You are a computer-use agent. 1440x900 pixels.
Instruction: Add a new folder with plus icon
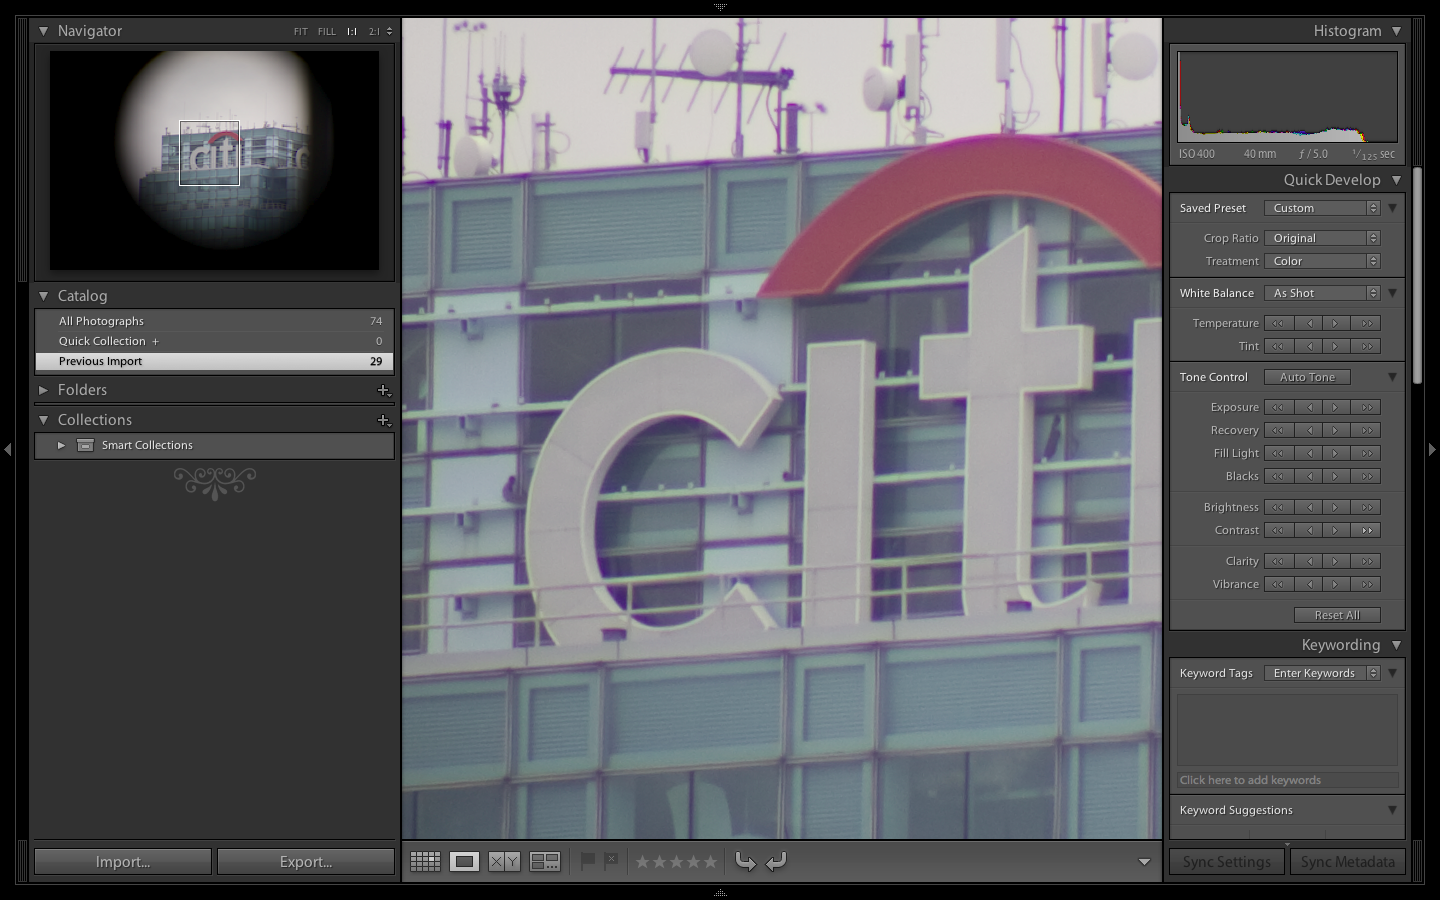383,390
